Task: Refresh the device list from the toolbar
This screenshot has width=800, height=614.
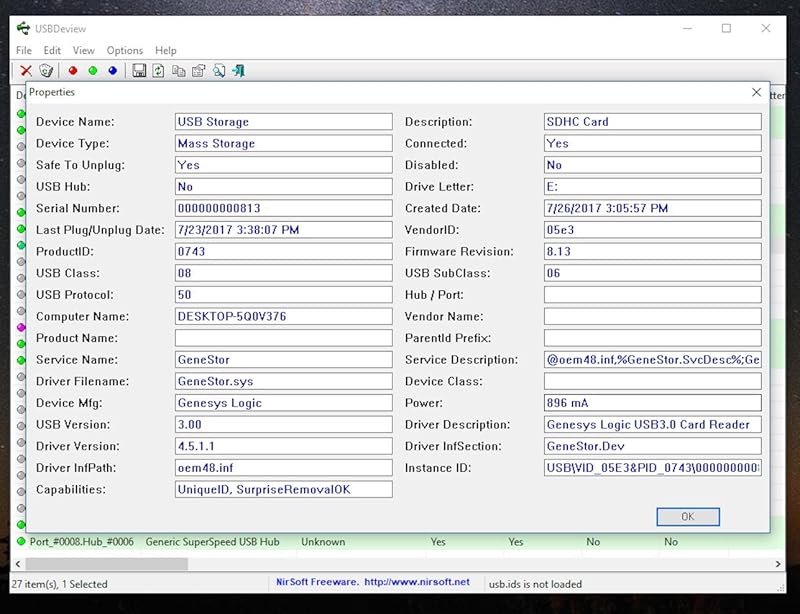Action: click(159, 70)
